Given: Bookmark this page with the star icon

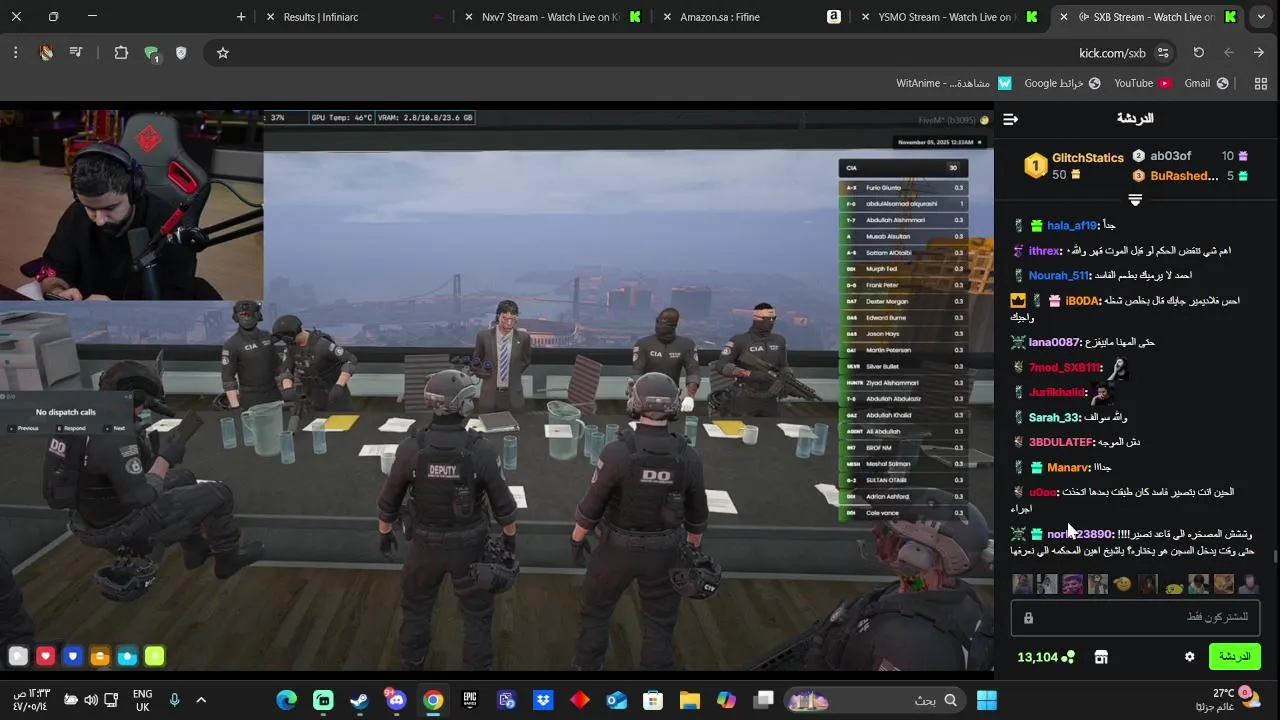Looking at the screenshot, I should coord(223,53).
